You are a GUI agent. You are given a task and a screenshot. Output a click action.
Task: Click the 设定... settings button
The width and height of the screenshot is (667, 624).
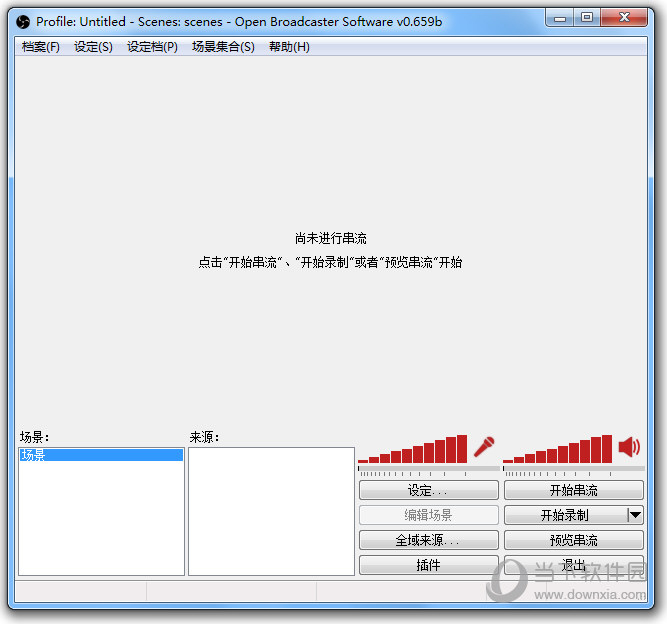tap(428, 490)
